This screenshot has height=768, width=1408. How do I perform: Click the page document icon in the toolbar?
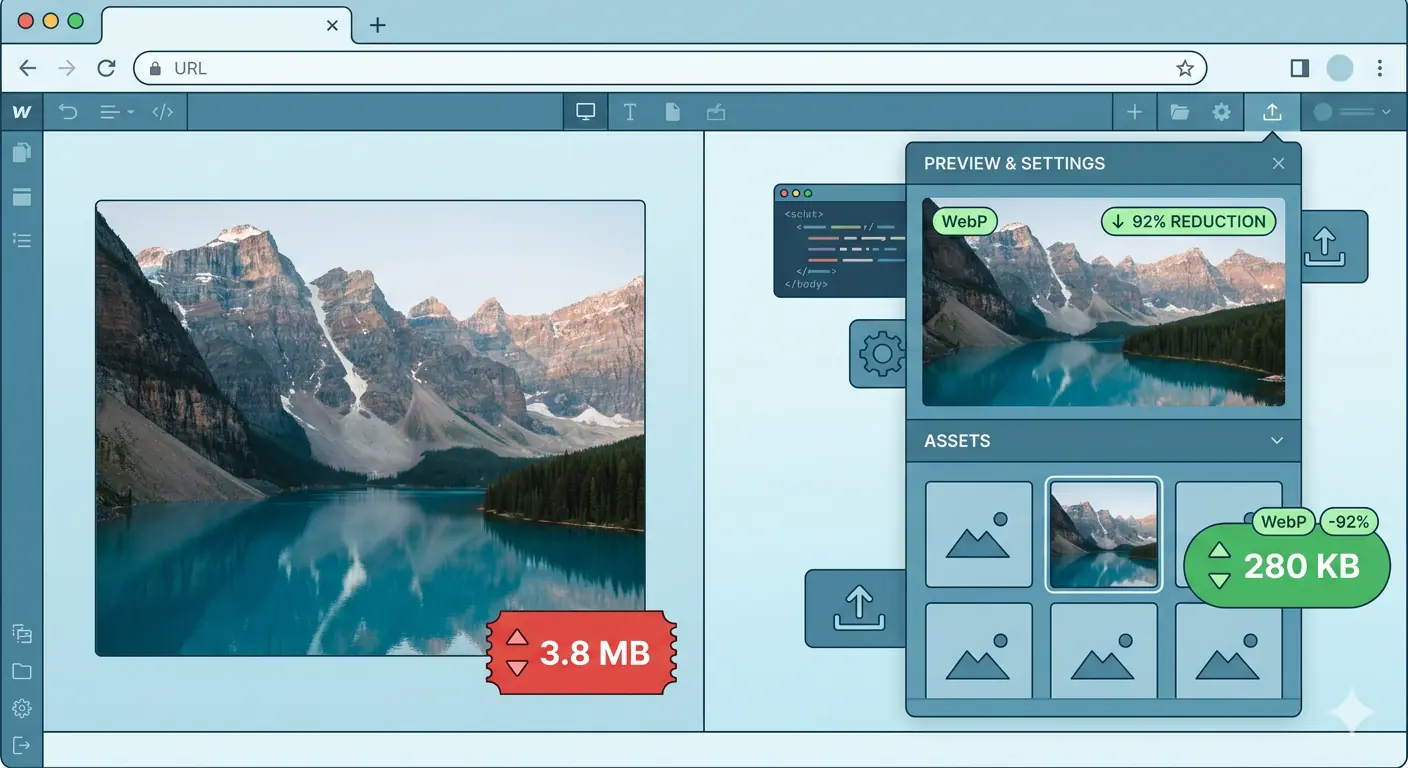[x=672, y=112]
